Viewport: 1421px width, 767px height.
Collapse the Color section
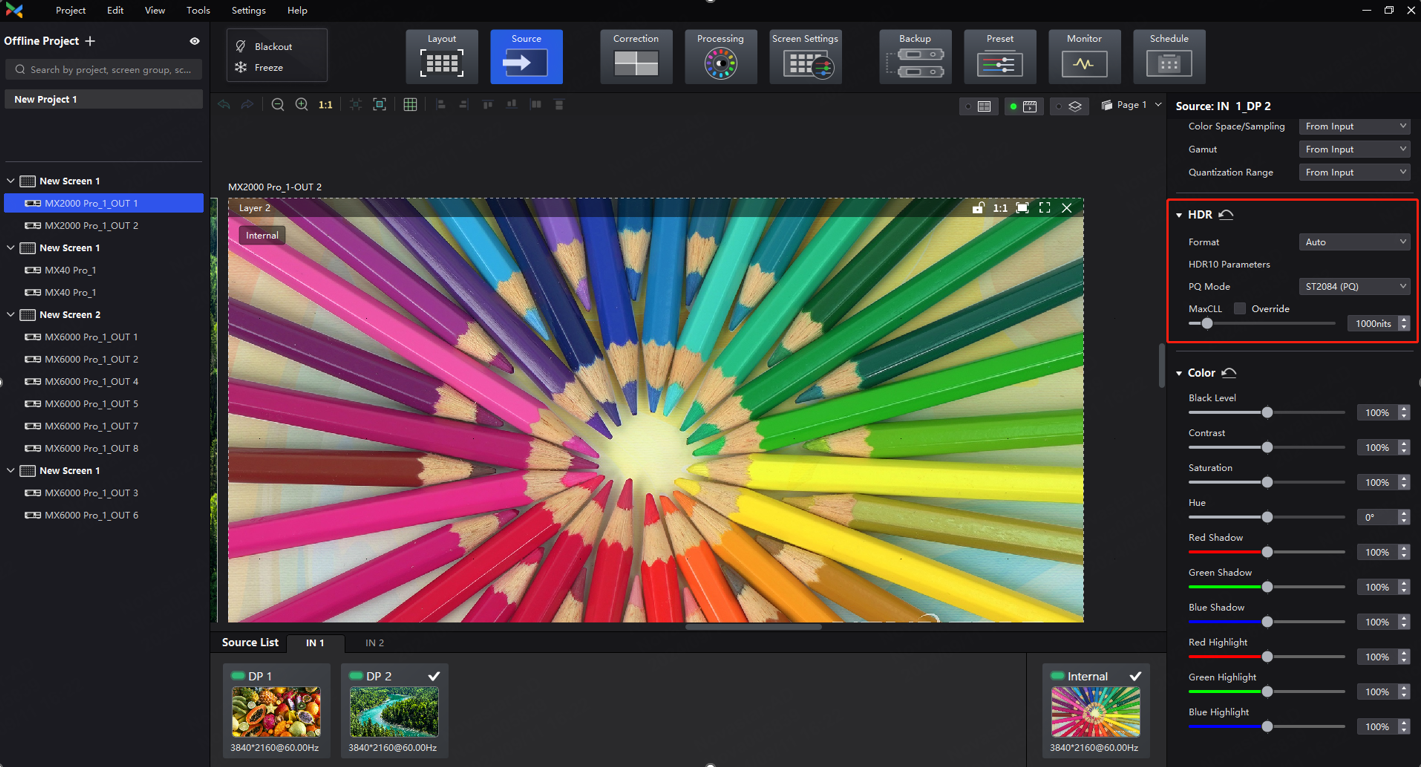1179,373
